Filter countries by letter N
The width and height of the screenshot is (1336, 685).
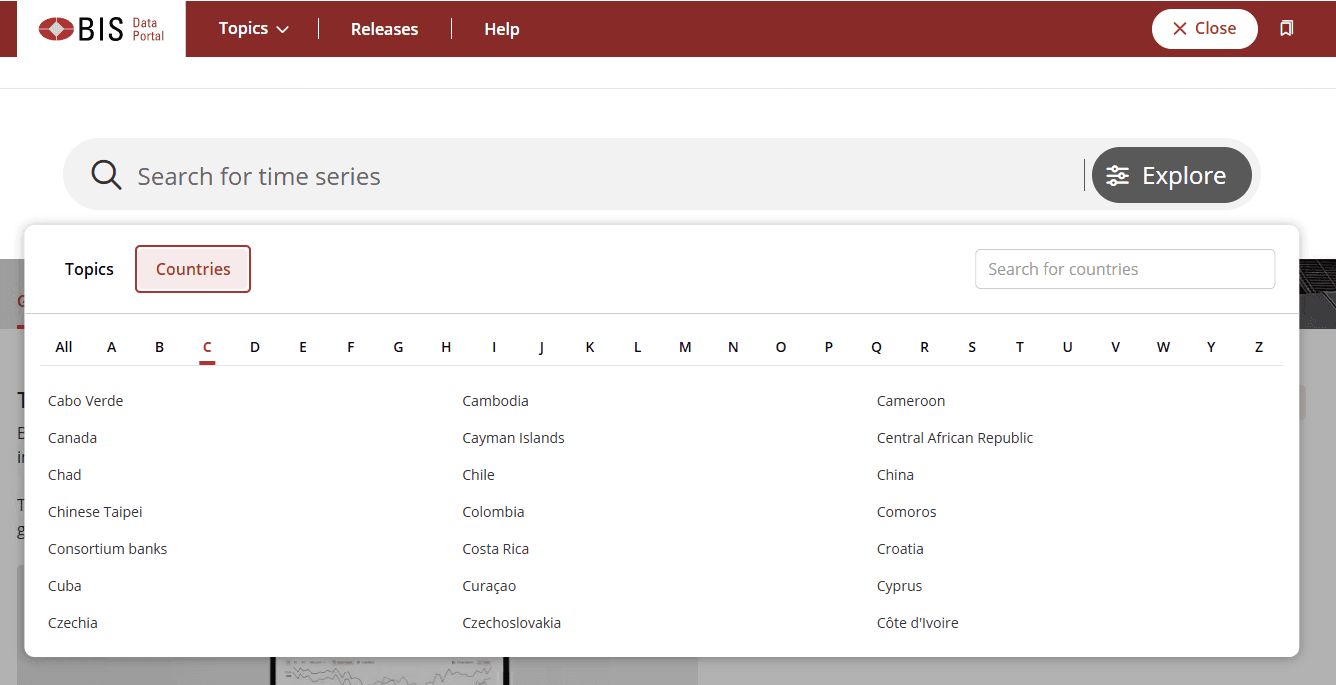point(733,347)
